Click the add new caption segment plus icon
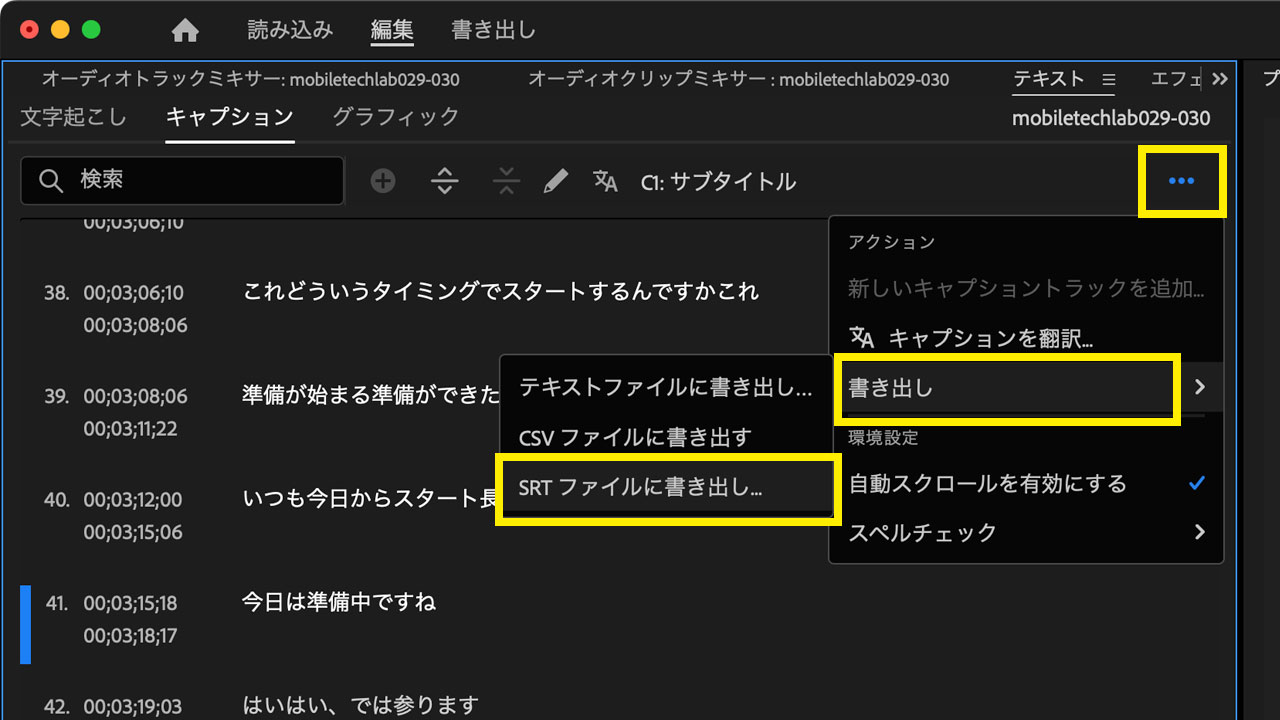Viewport: 1280px width, 720px height. click(x=383, y=181)
